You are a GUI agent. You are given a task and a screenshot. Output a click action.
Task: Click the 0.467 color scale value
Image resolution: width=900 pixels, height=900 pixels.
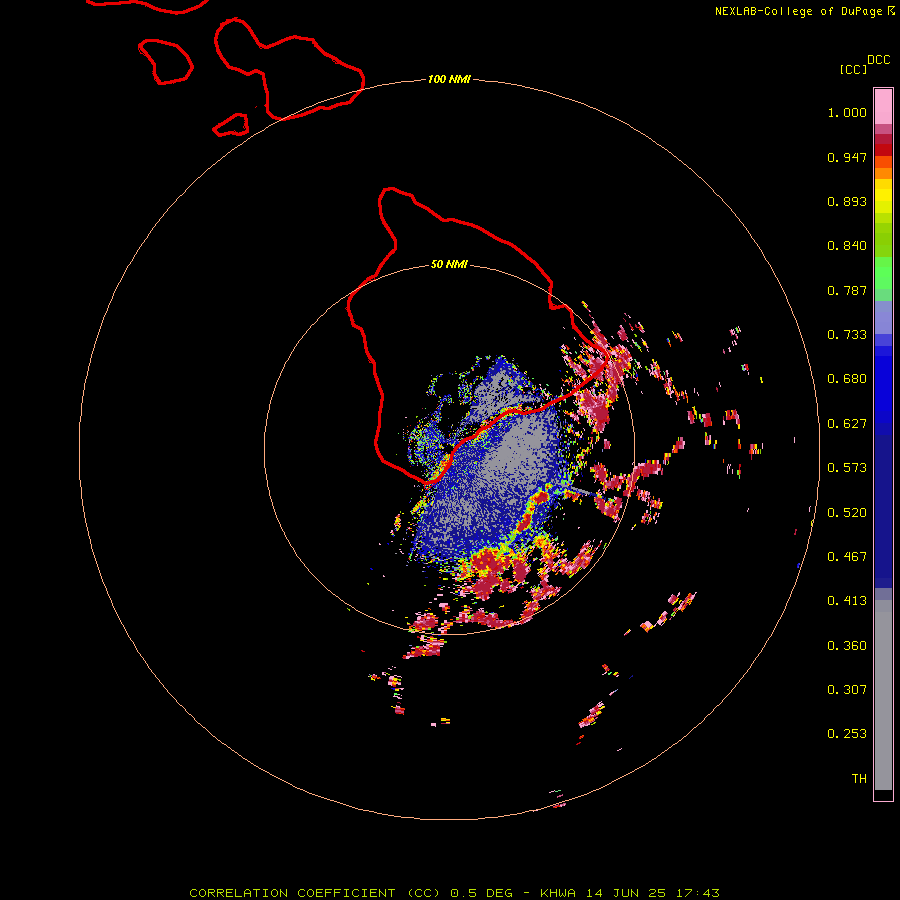click(847, 557)
